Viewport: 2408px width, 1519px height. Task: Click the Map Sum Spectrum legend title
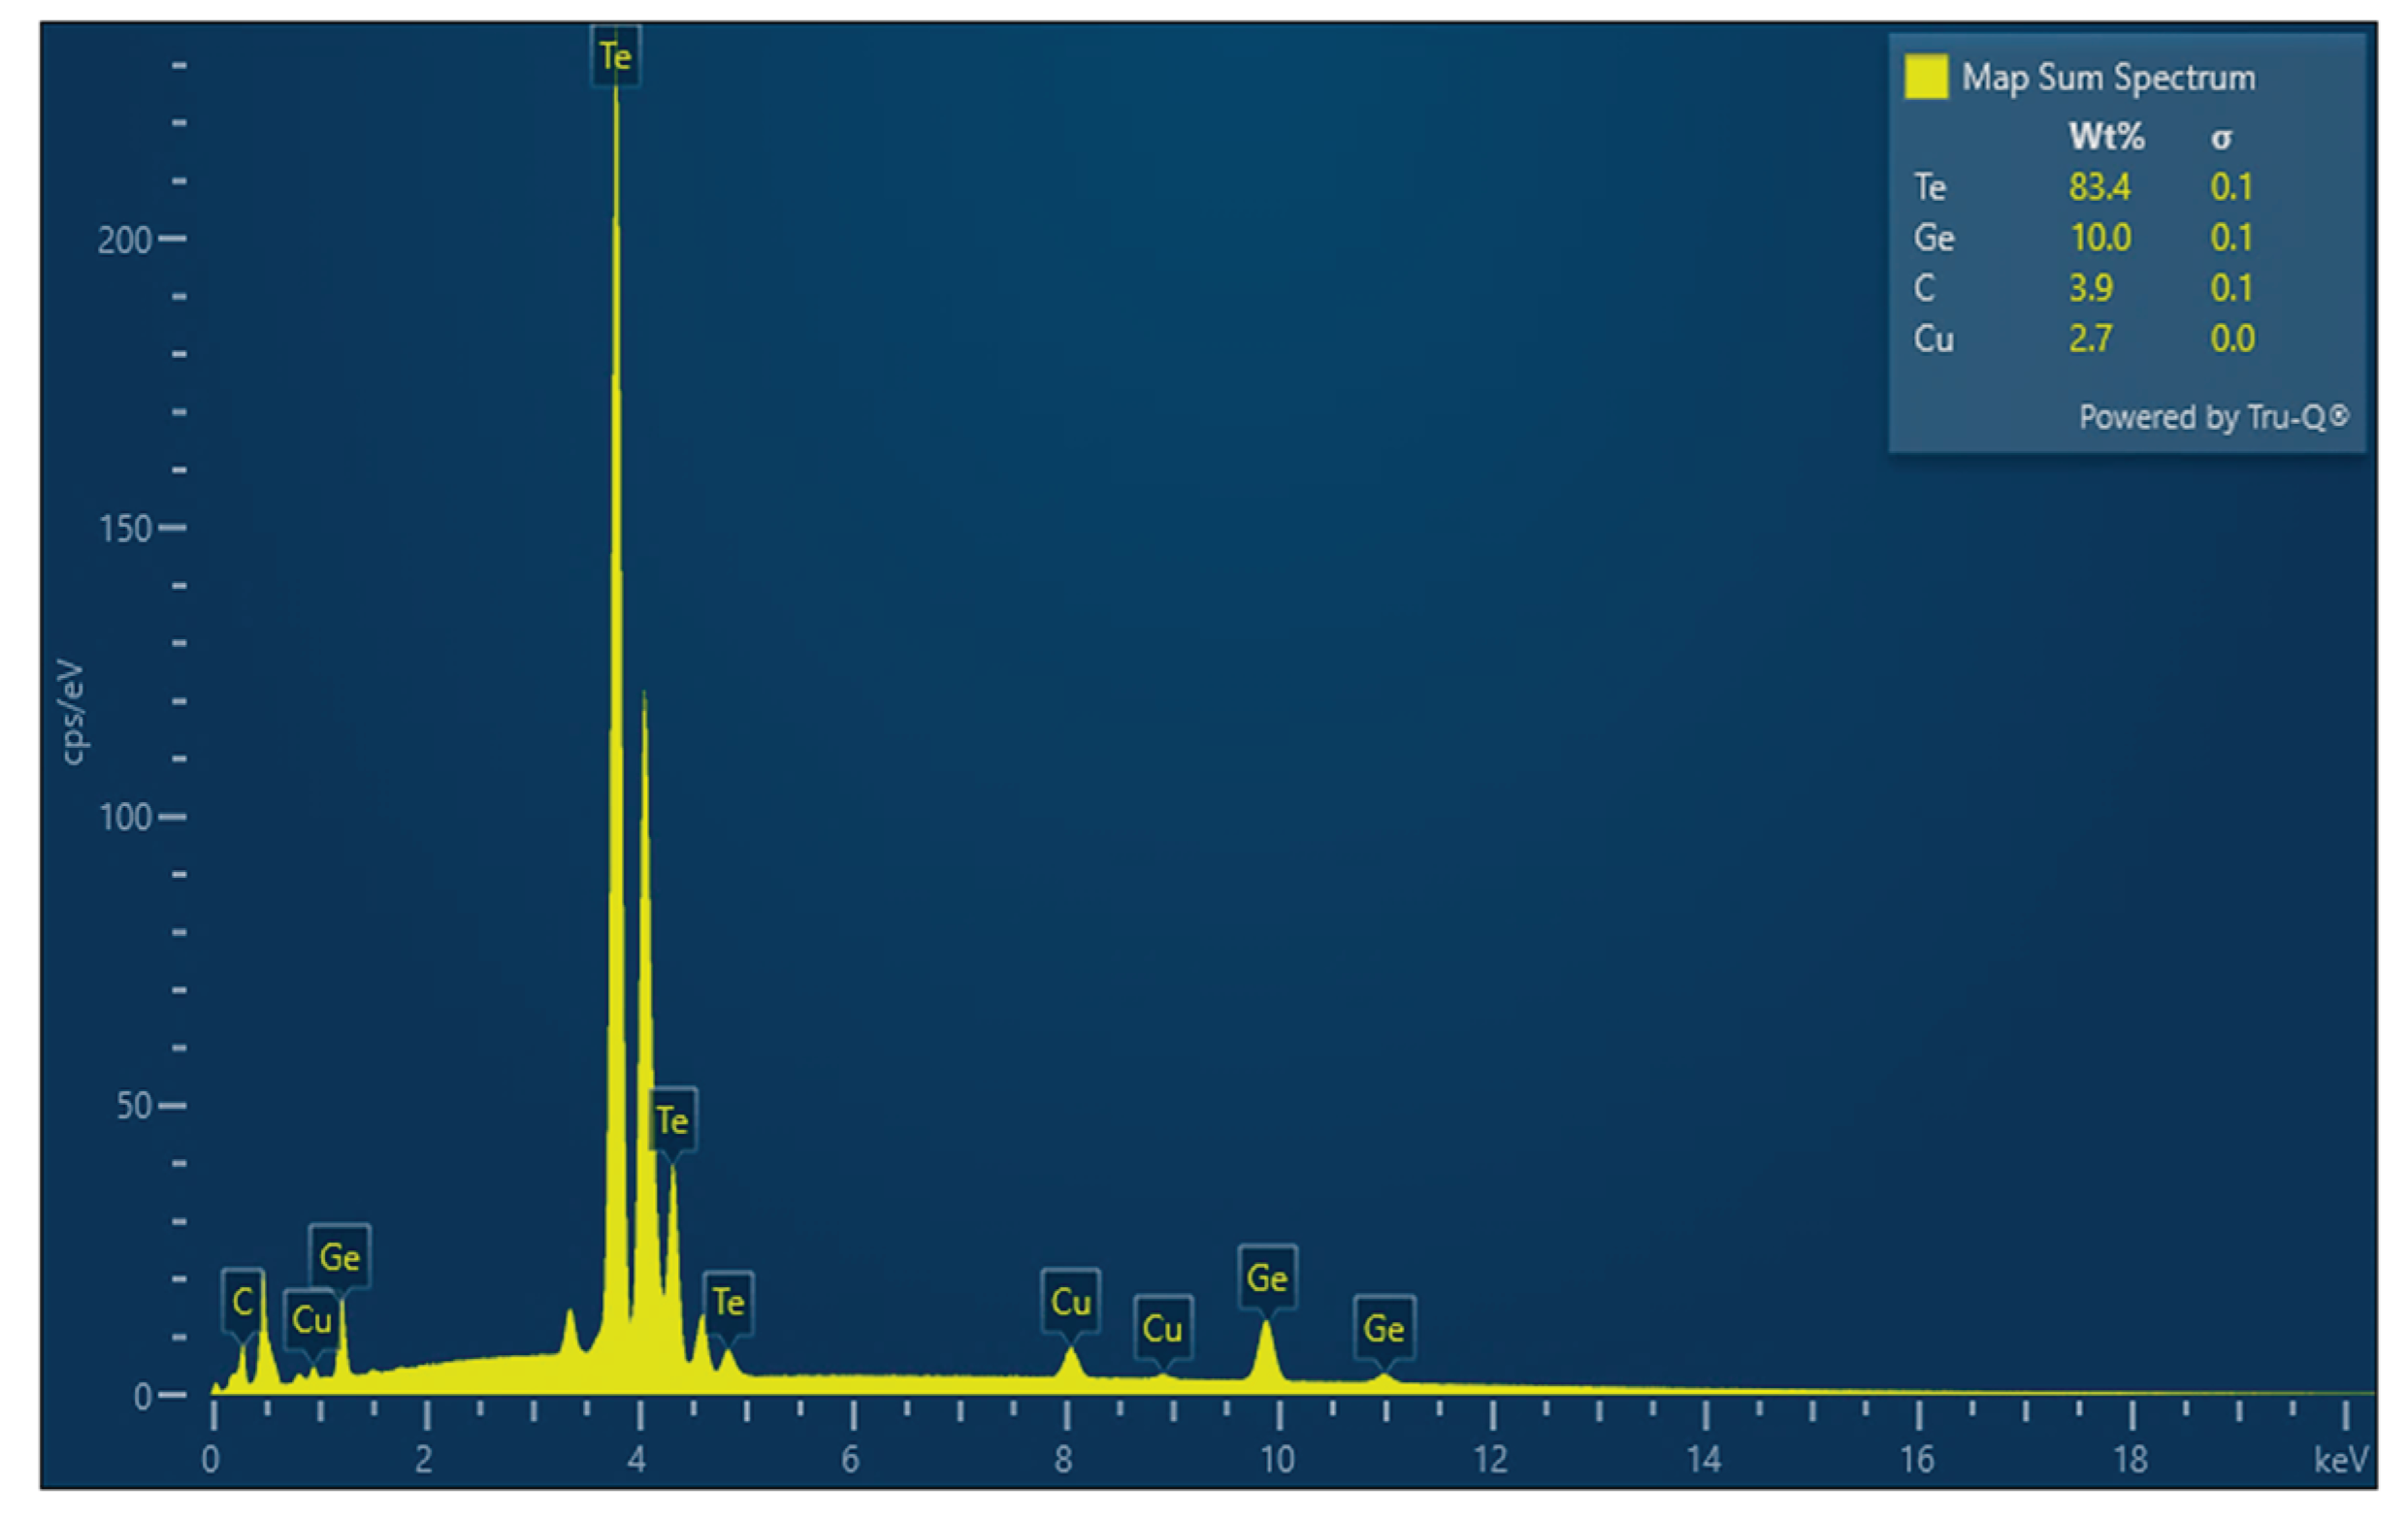(x=2108, y=77)
